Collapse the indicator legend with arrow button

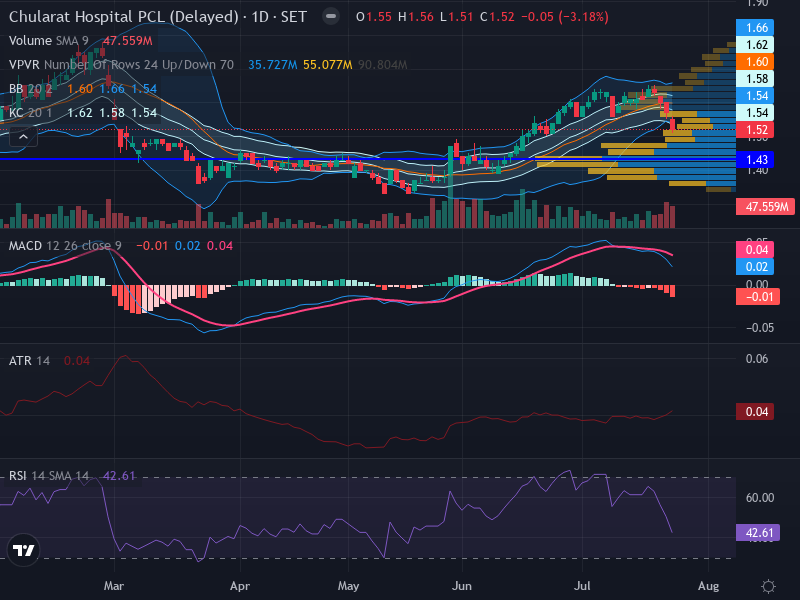click(23, 137)
